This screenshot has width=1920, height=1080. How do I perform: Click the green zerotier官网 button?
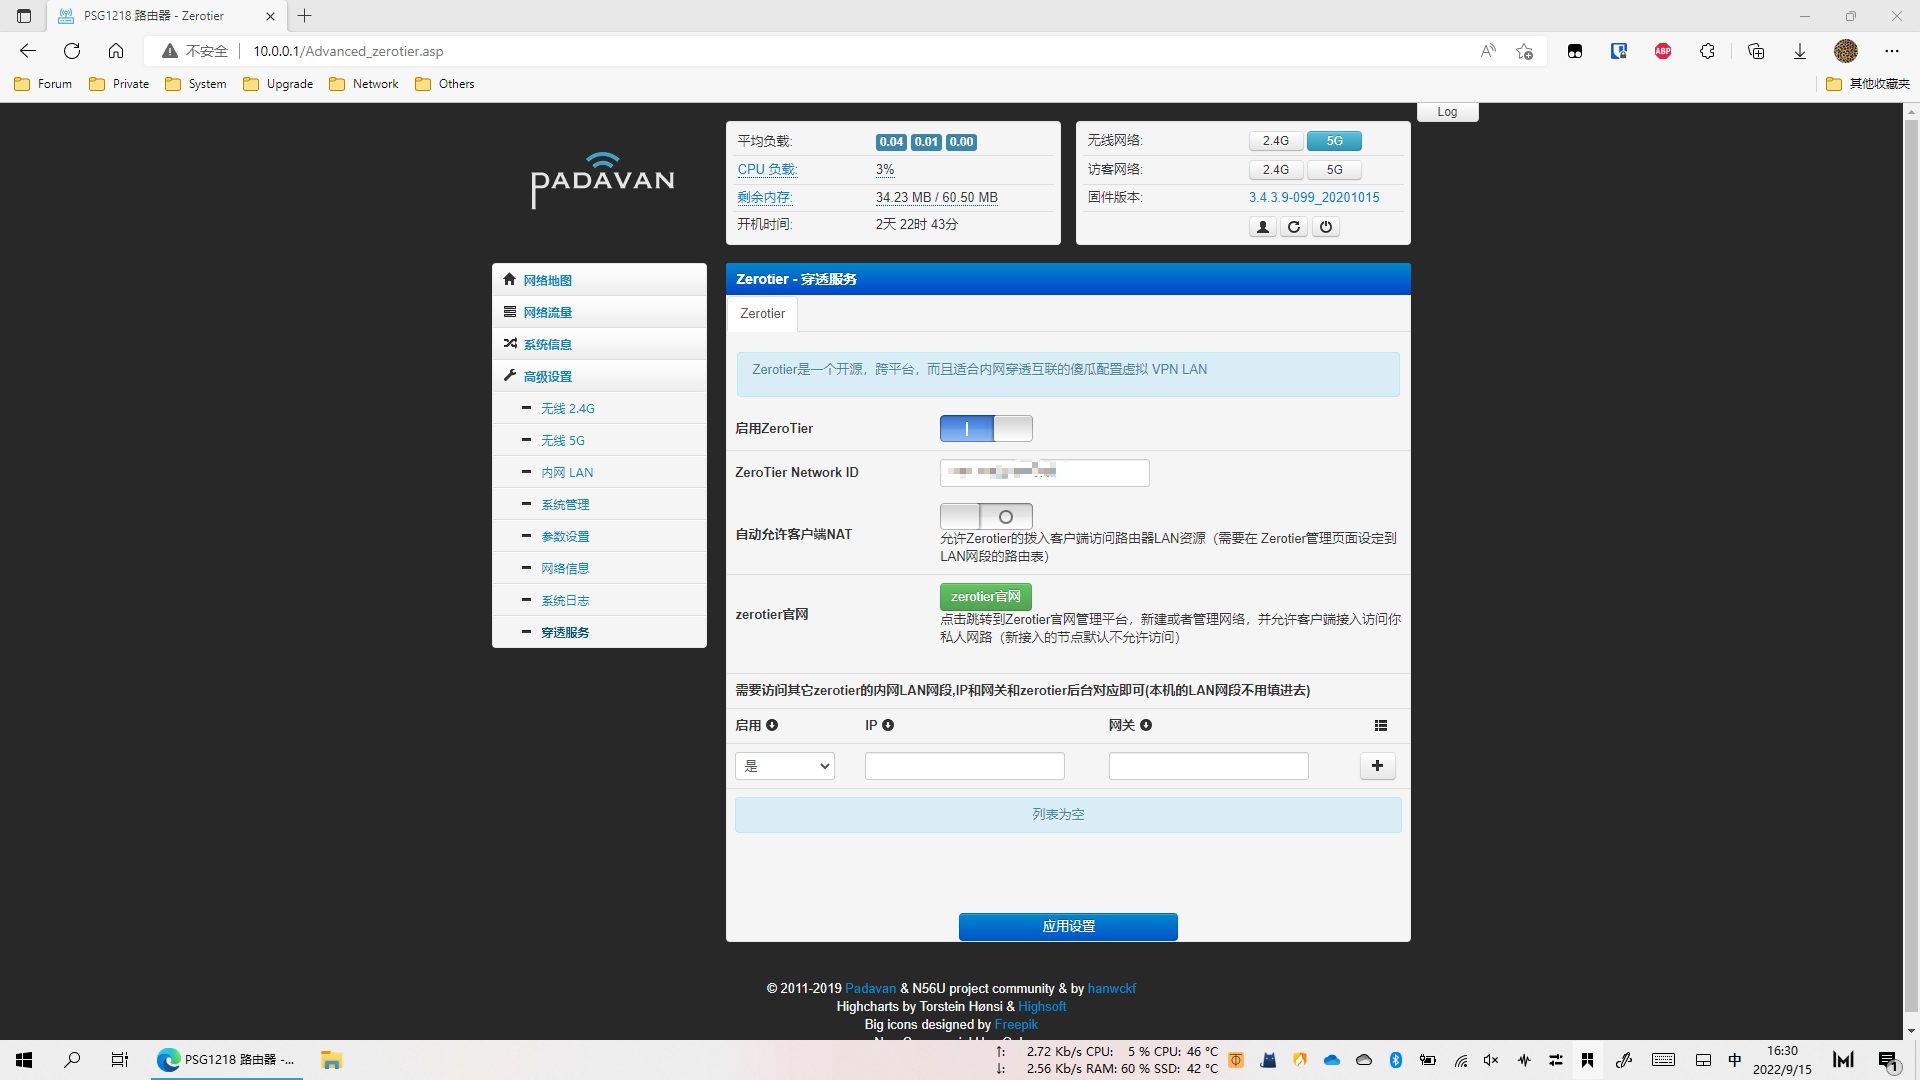(985, 597)
